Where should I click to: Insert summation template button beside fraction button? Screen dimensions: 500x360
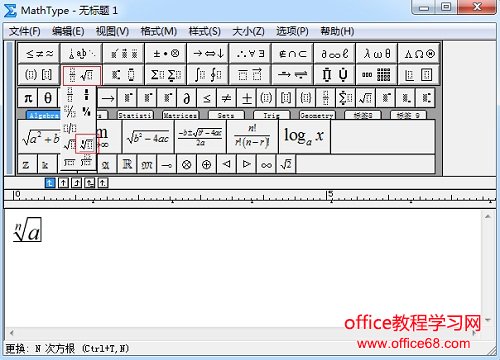346,98
